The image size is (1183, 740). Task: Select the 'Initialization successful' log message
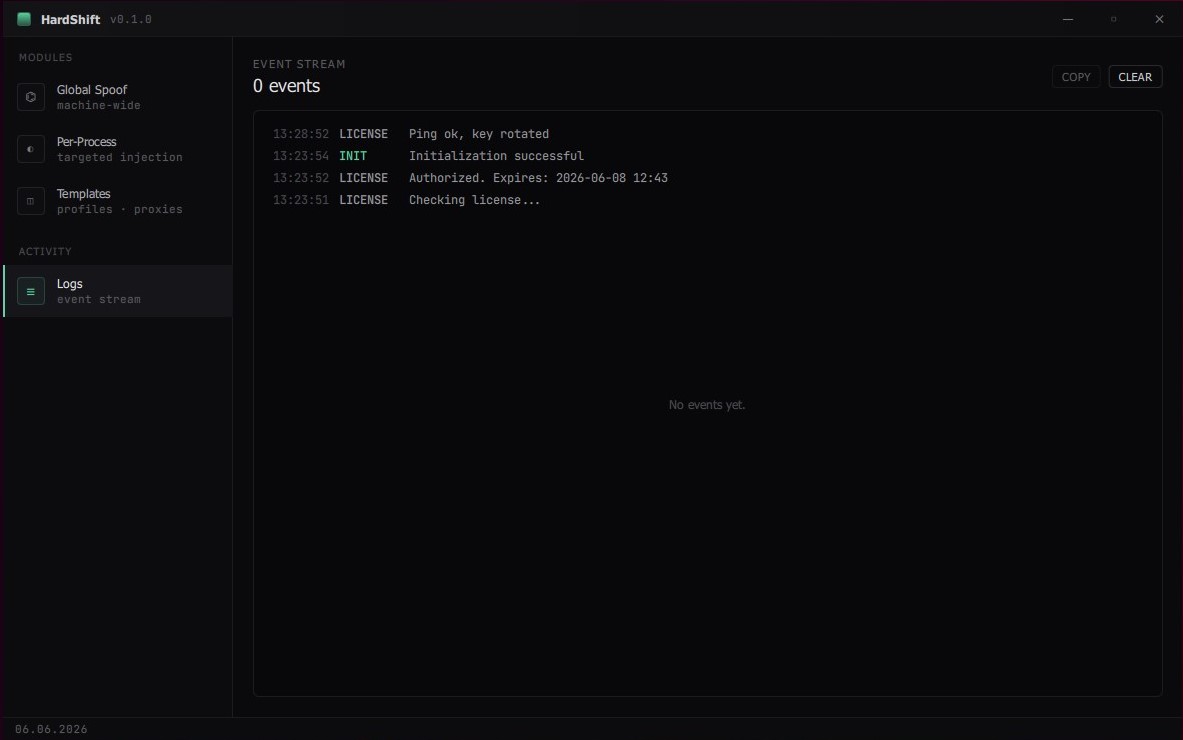(x=496, y=156)
